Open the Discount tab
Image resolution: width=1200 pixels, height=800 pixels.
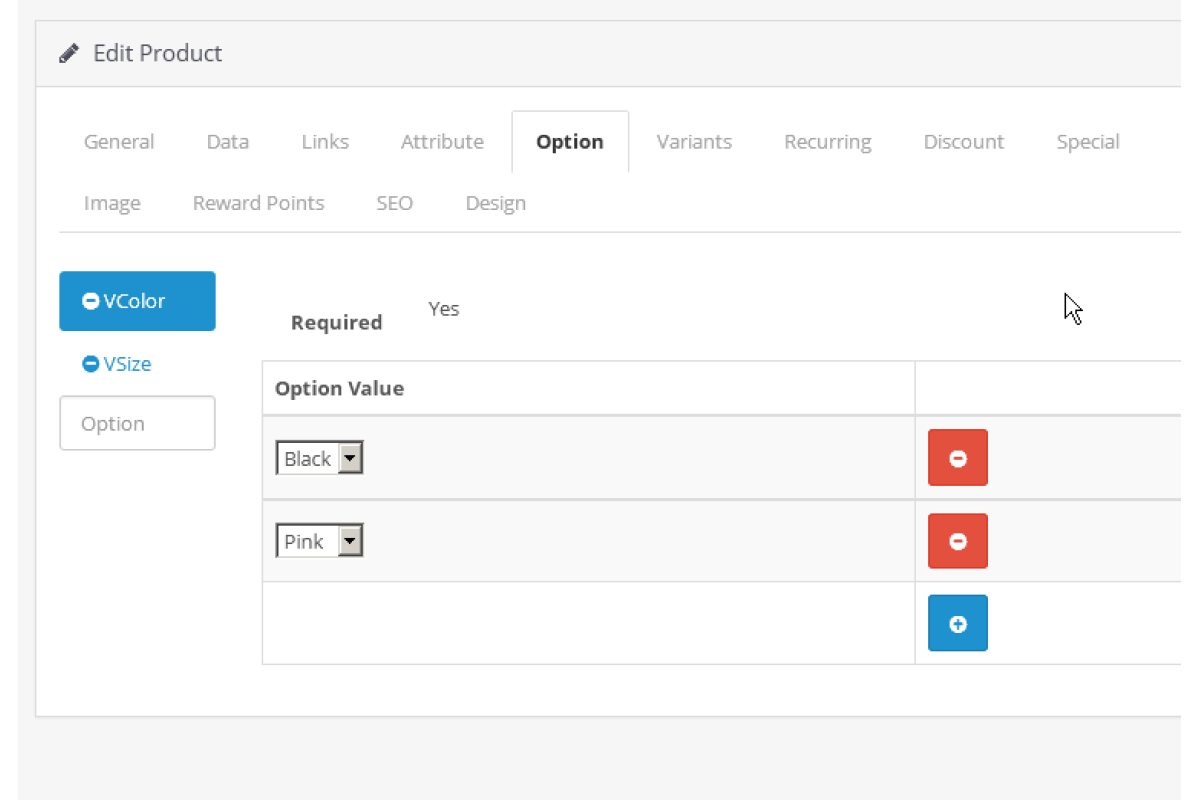click(963, 142)
